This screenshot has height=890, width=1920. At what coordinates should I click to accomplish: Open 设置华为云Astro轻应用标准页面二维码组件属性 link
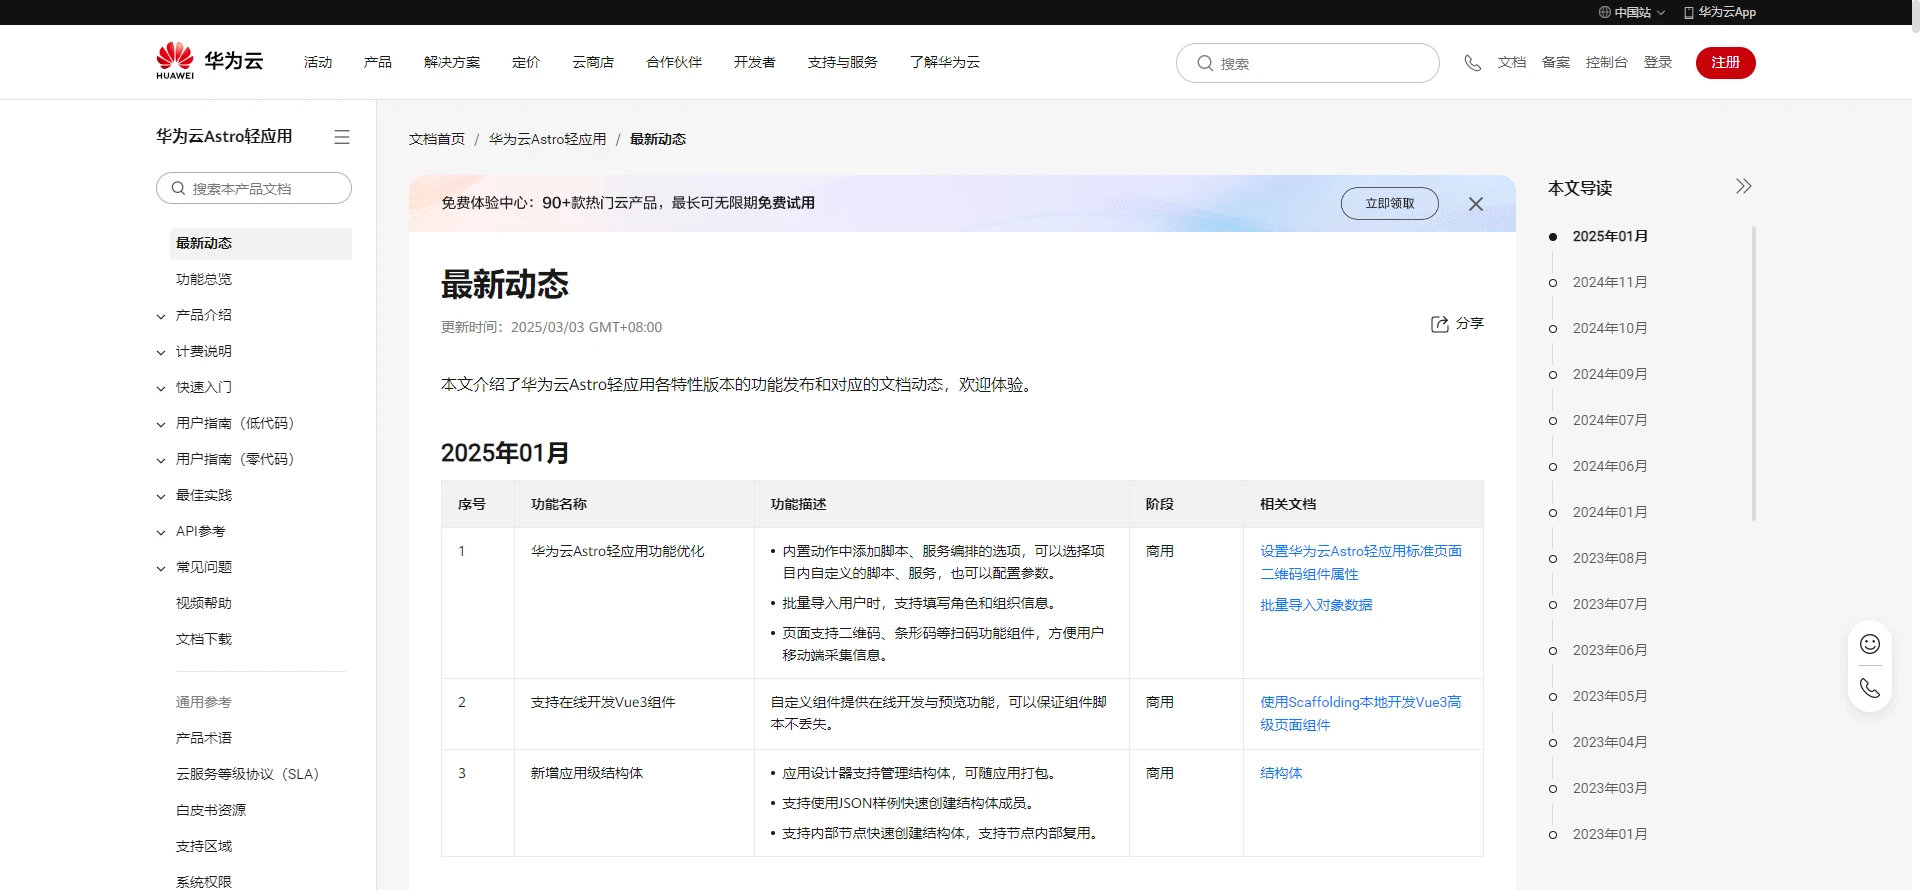coord(1361,563)
